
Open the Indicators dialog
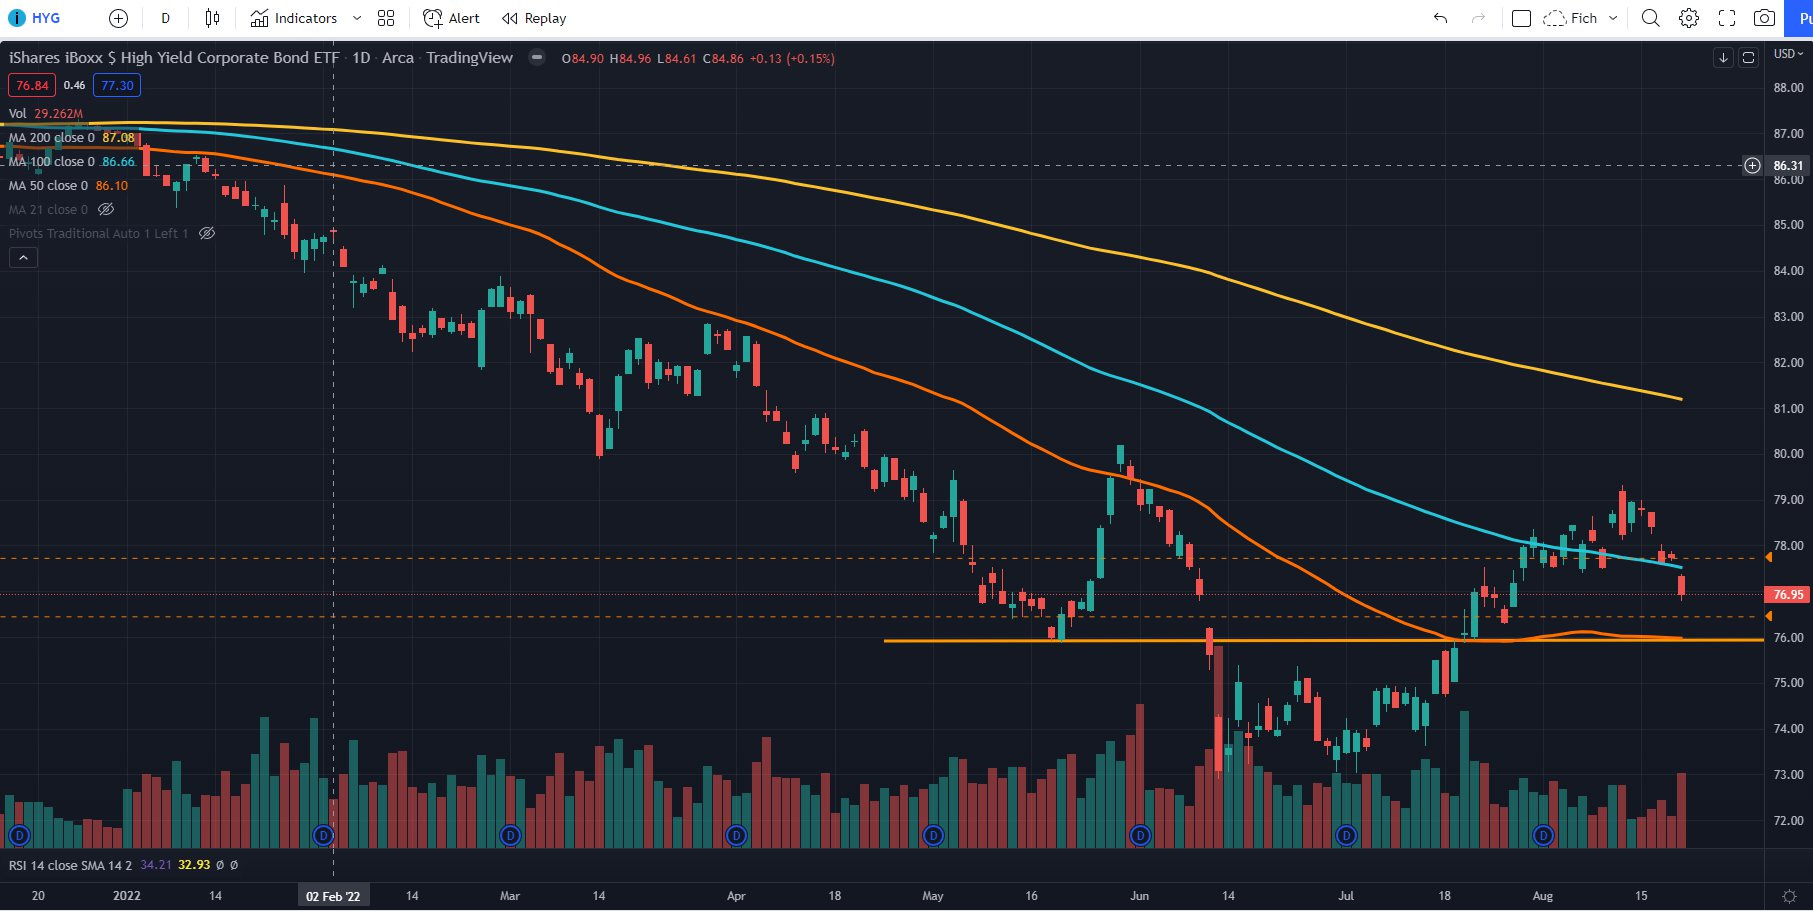click(x=293, y=18)
